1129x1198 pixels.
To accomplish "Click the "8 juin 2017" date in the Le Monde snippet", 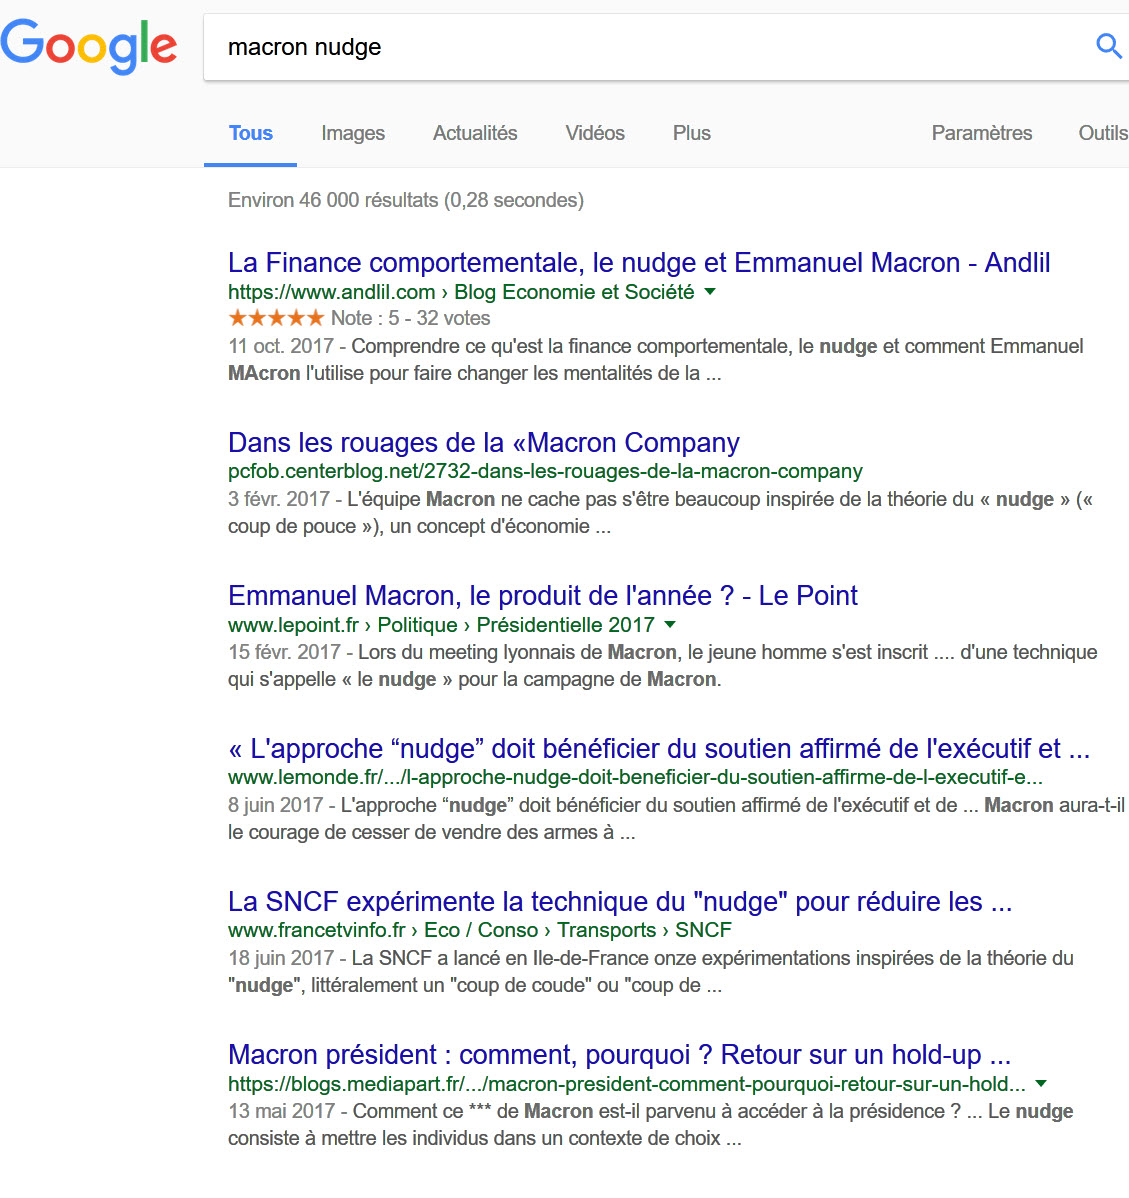I will [x=276, y=805].
